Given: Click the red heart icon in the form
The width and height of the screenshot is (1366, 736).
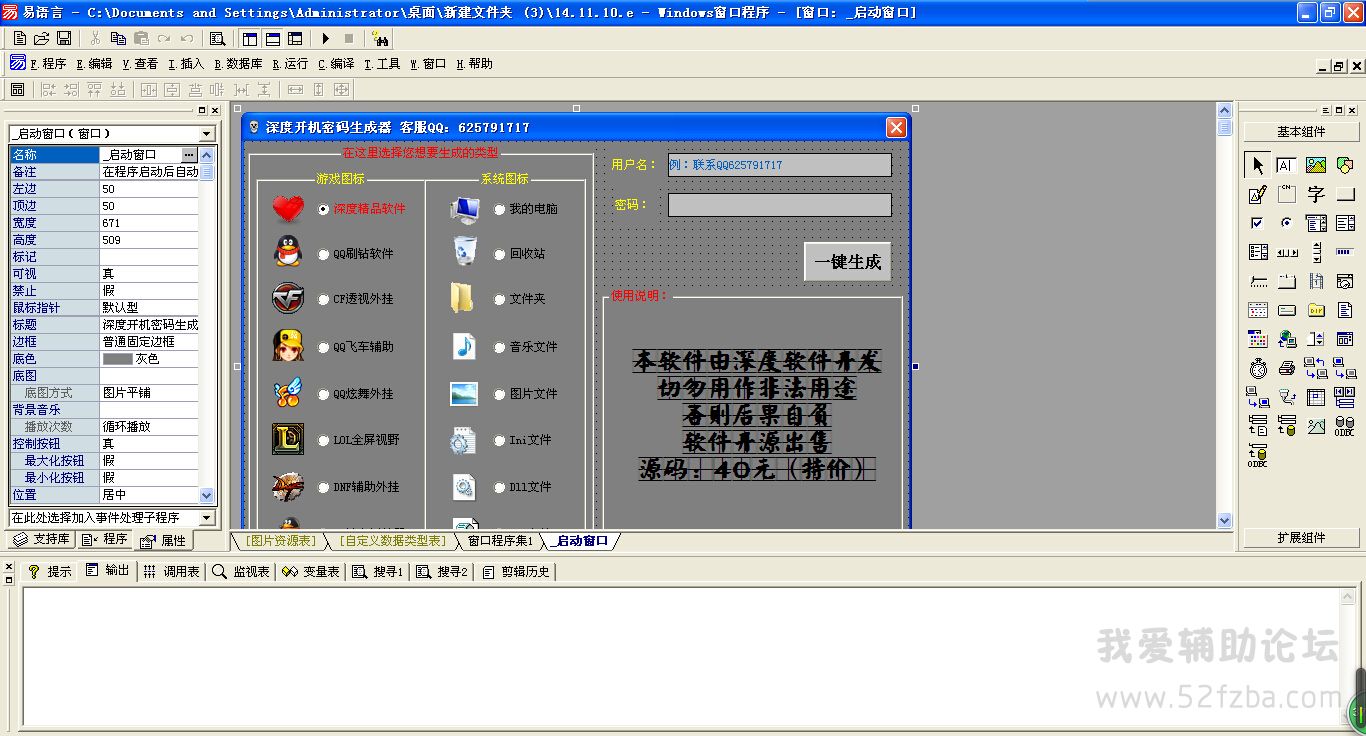Looking at the screenshot, I should point(288,209).
